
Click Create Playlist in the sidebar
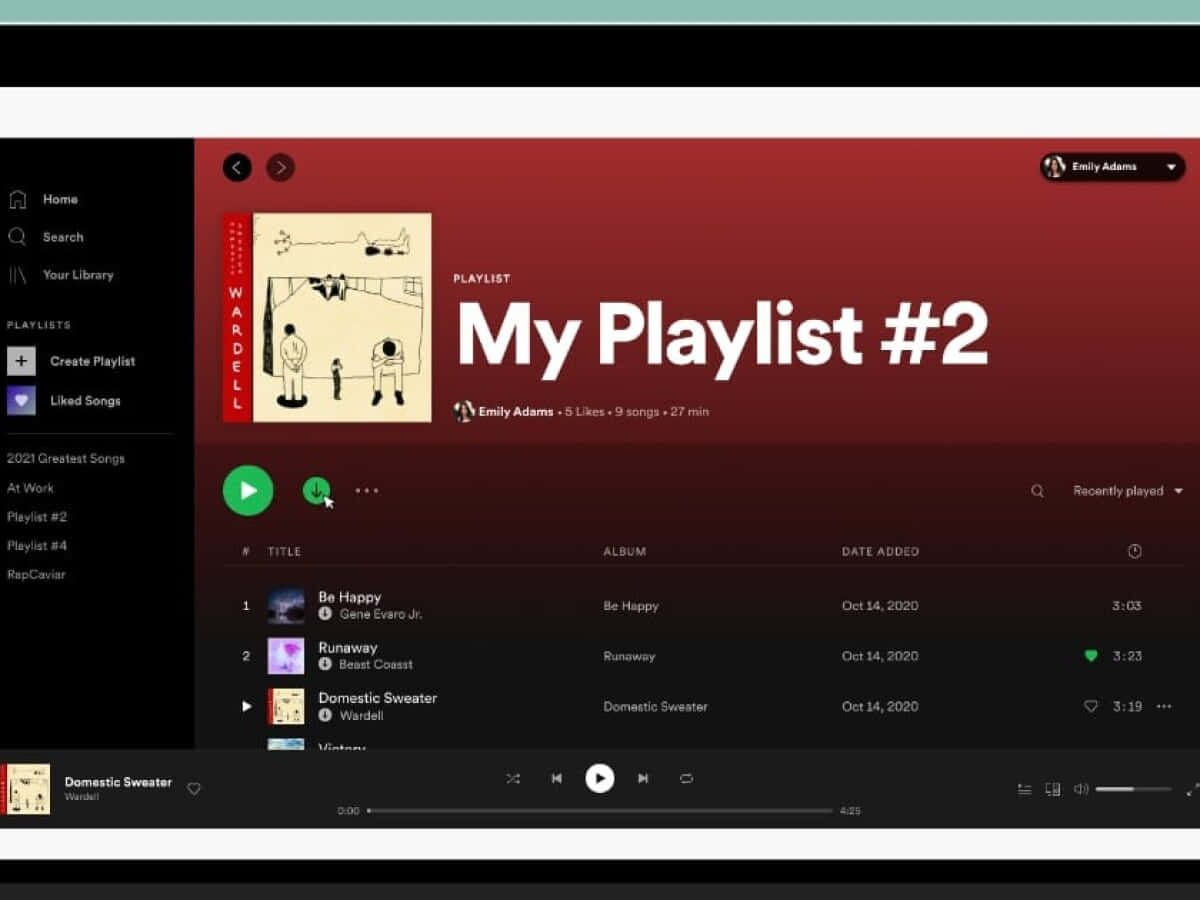pyautogui.click(x=71, y=361)
